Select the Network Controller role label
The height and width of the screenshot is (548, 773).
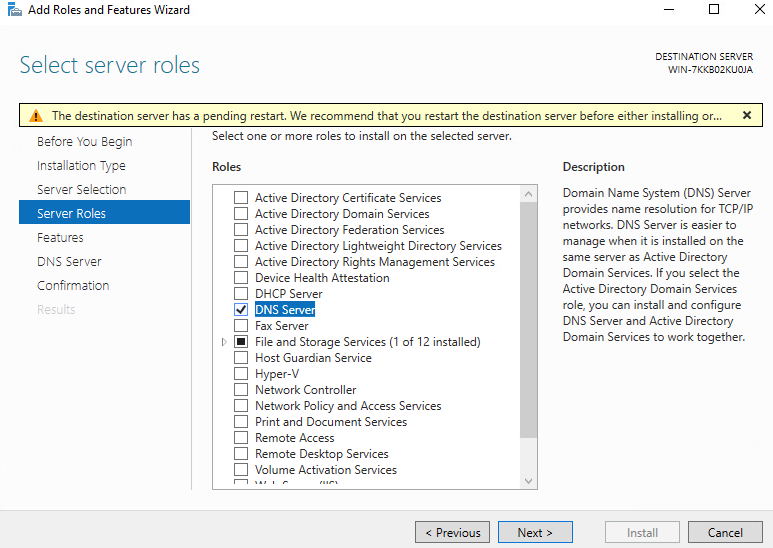(306, 390)
